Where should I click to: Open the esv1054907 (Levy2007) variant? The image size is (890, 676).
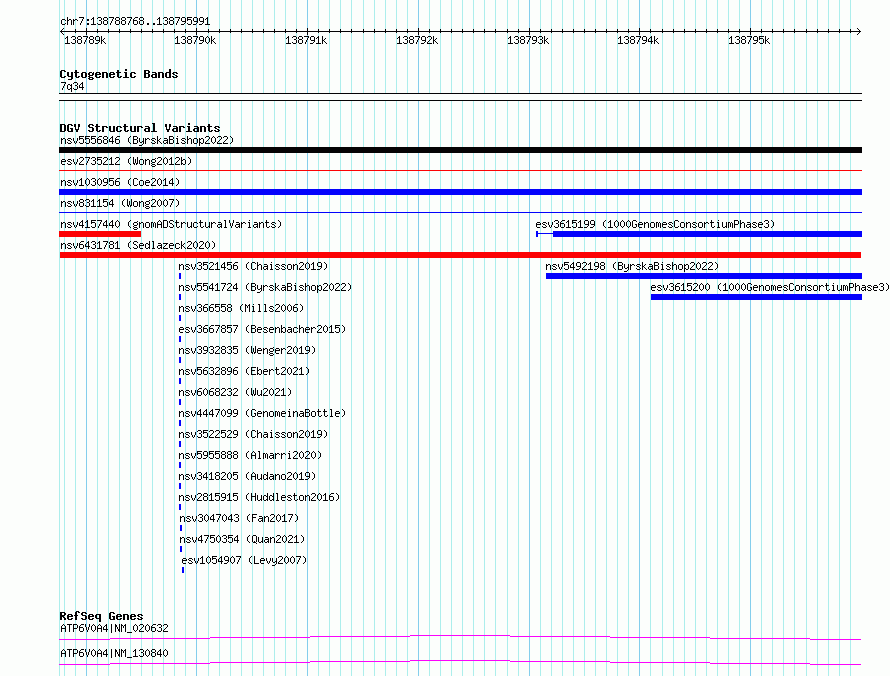tap(244, 560)
